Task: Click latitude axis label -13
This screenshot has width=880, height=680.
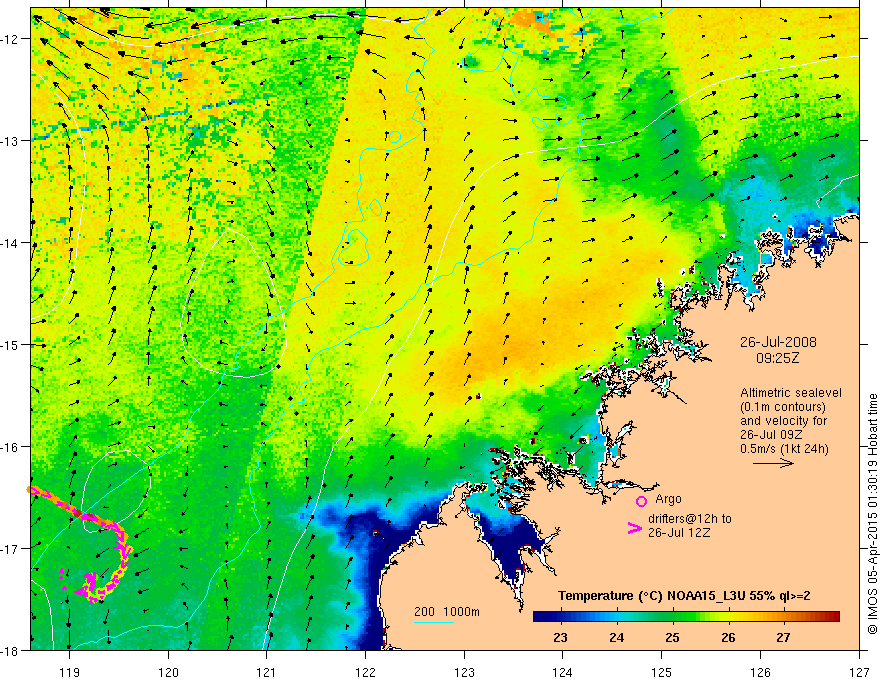Action: 11,141
